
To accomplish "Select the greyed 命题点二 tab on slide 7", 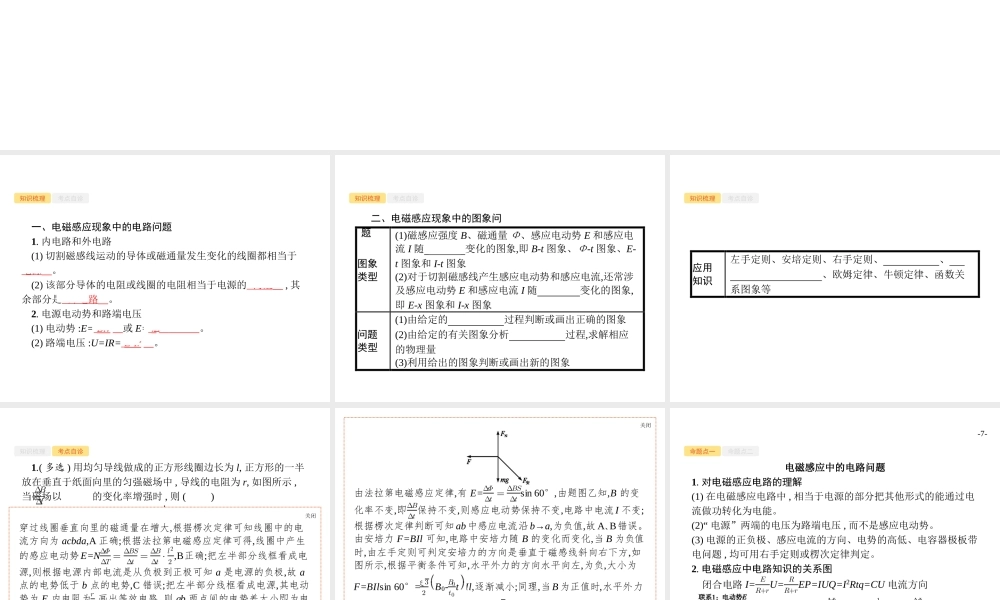I will [x=740, y=451].
